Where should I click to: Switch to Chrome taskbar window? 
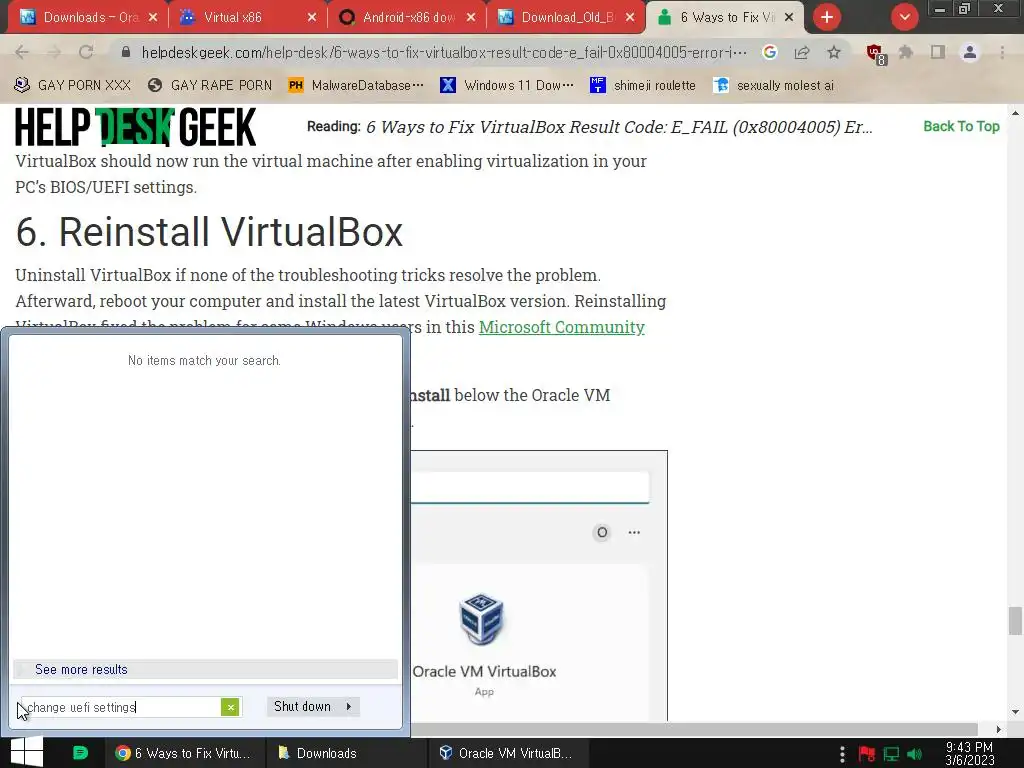pos(185,753)
